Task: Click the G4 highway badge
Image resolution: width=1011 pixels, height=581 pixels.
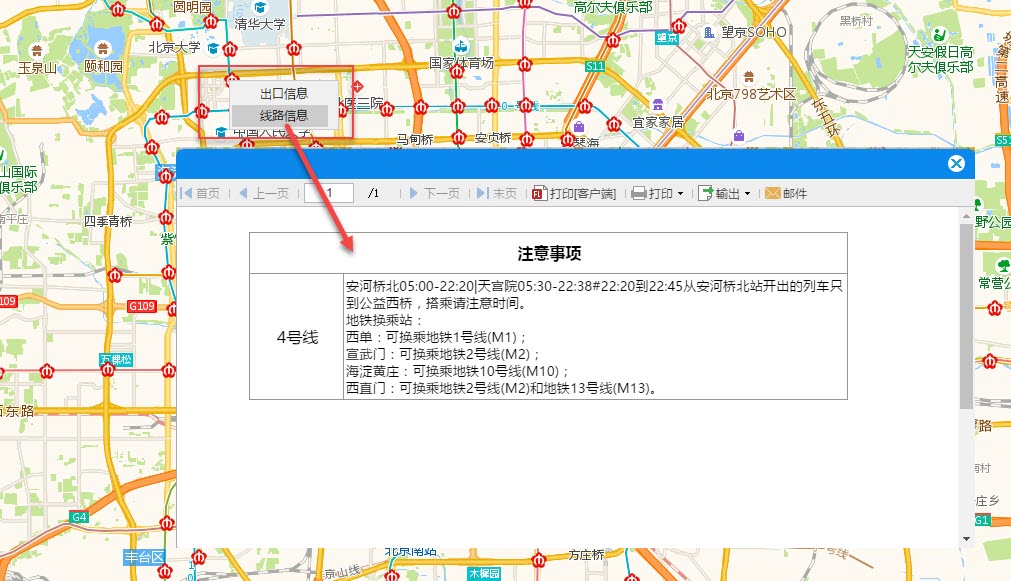Action: [79, 517]
